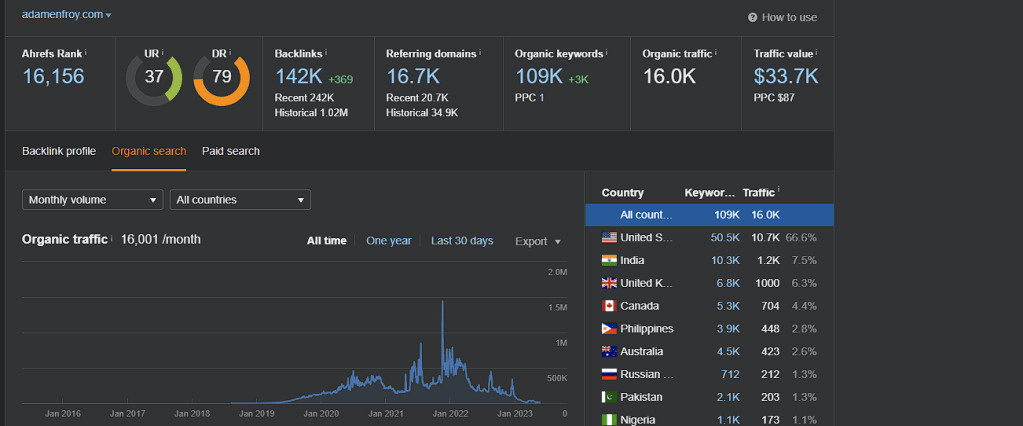Image resolution: width=1023 pixels, height=426 pixels.
Task: Click the UR donut gauge showing 37
Action: (x=154, y=78)
